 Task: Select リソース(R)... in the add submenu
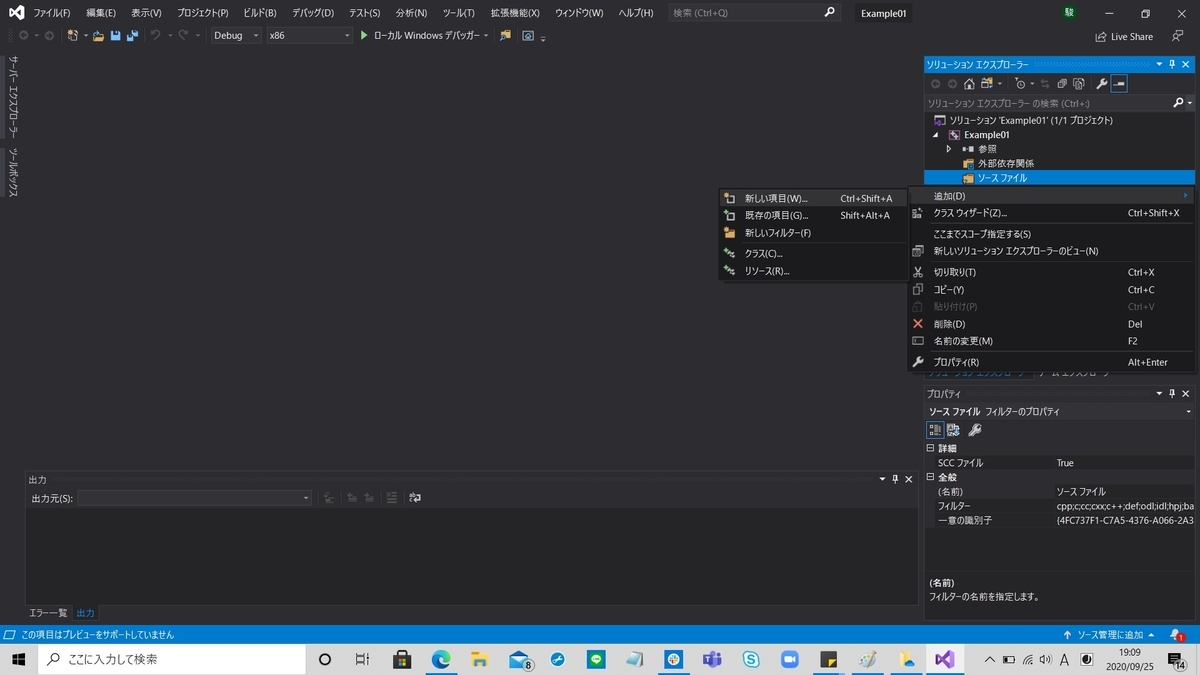(813, 271)
